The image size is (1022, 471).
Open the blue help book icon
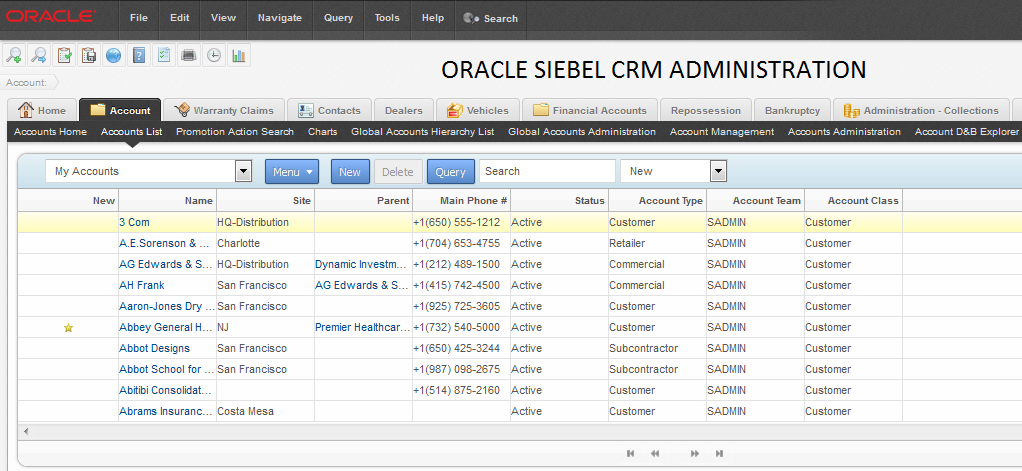[x=138, y=55]
